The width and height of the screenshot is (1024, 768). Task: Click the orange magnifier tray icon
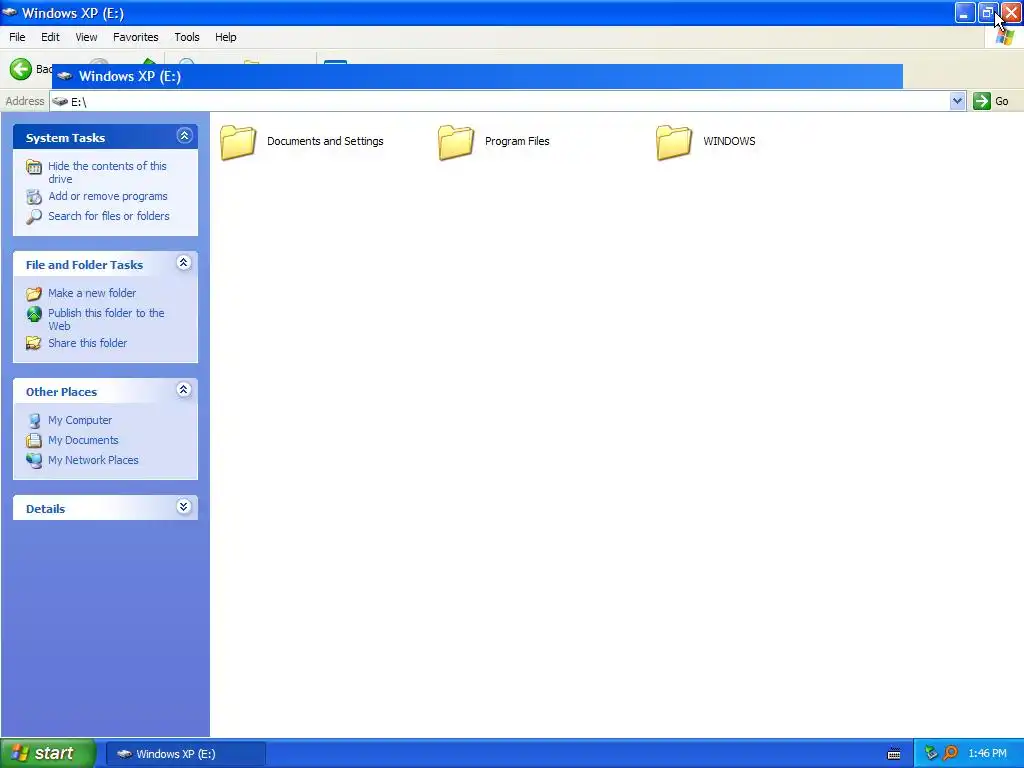click(x=951, y=753)
